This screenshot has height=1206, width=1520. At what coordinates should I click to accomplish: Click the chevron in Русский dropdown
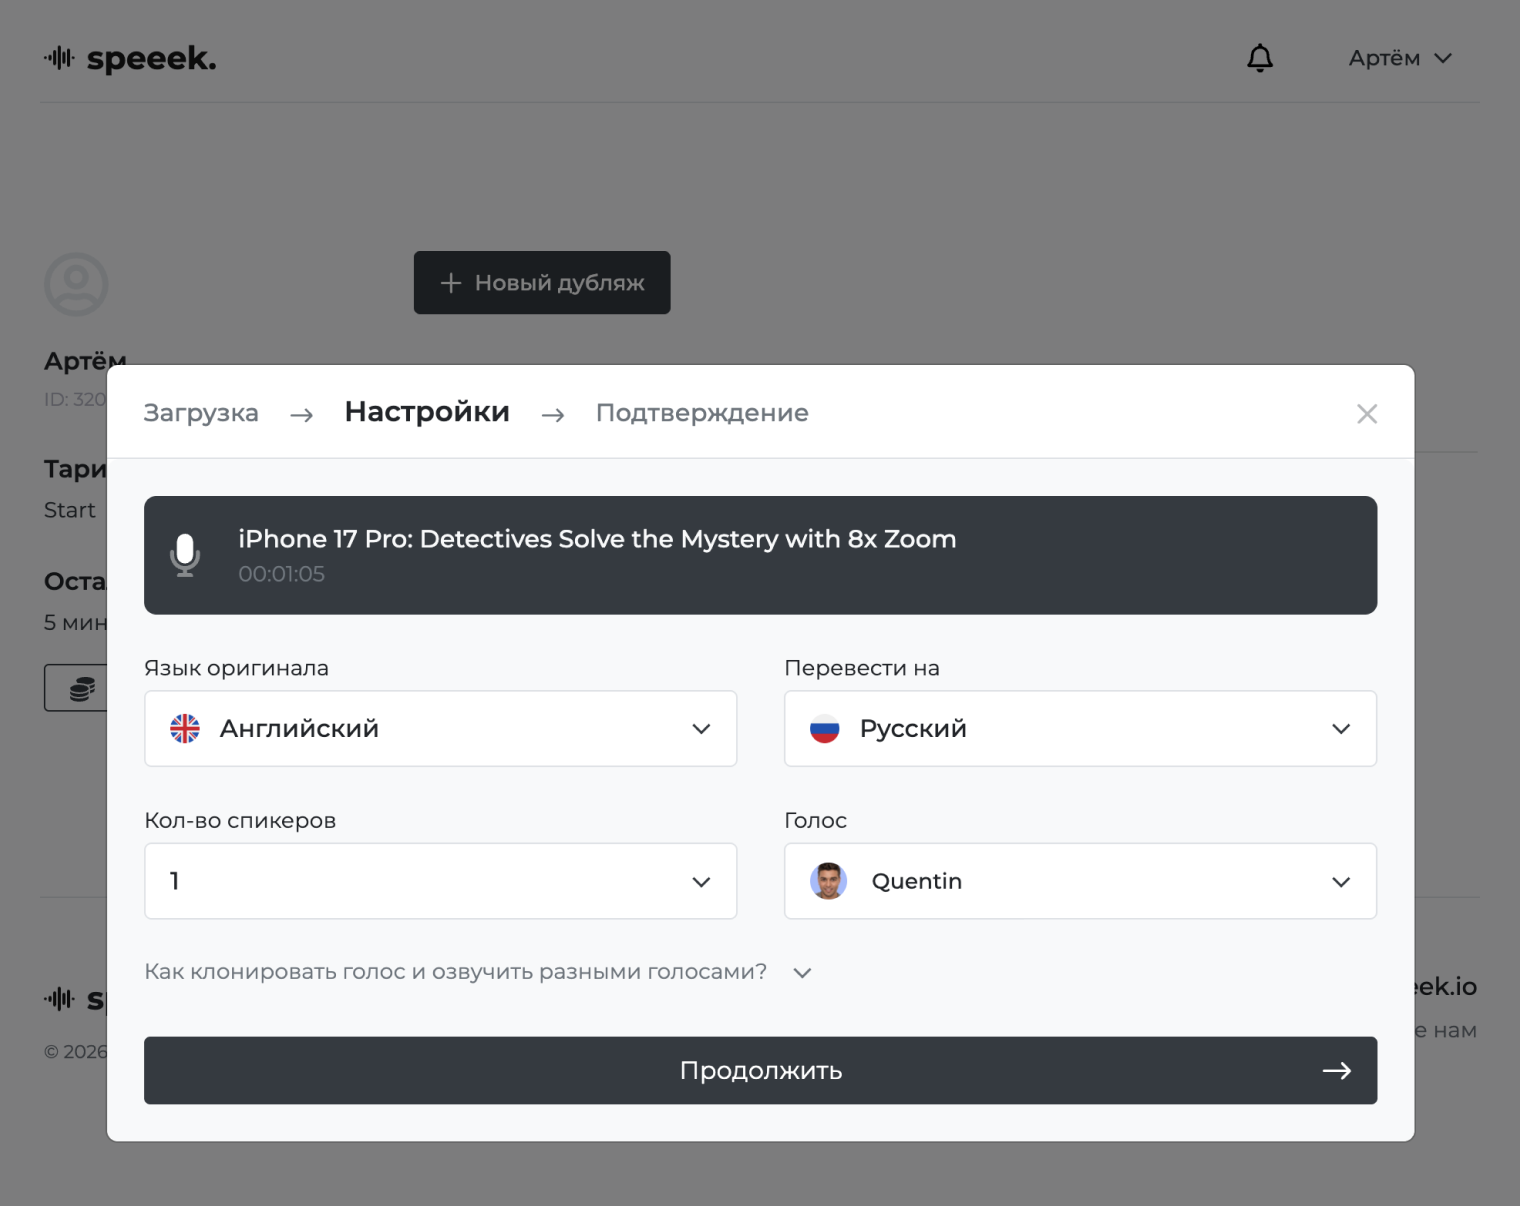coord(1341,729)
